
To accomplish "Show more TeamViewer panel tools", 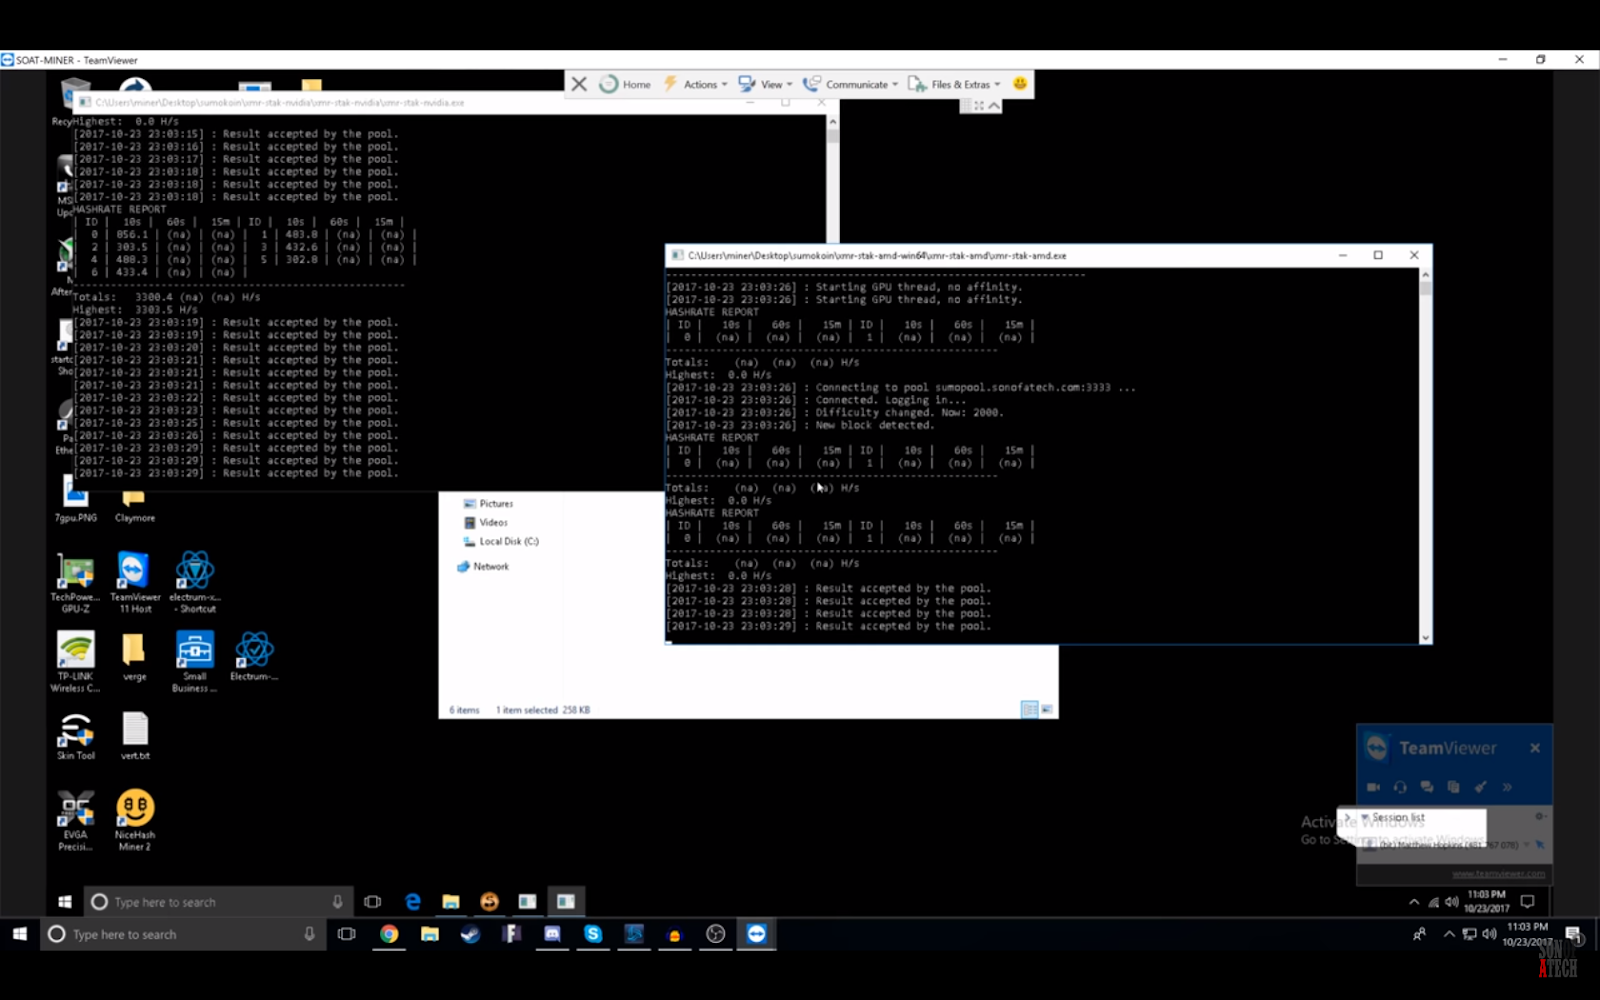I will (1507, 787).
